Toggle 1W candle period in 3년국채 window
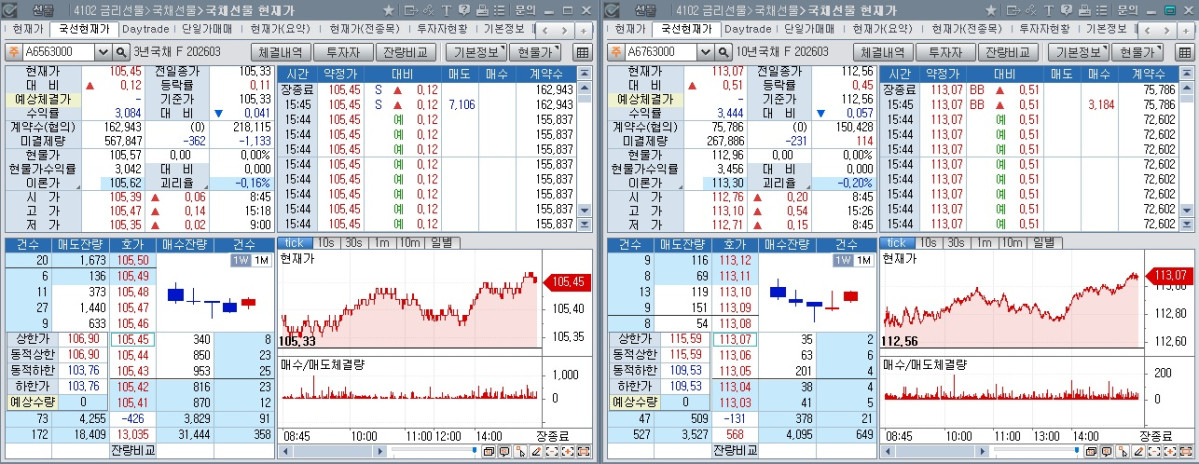1199x464 pixels. click(x=241, y=261)
